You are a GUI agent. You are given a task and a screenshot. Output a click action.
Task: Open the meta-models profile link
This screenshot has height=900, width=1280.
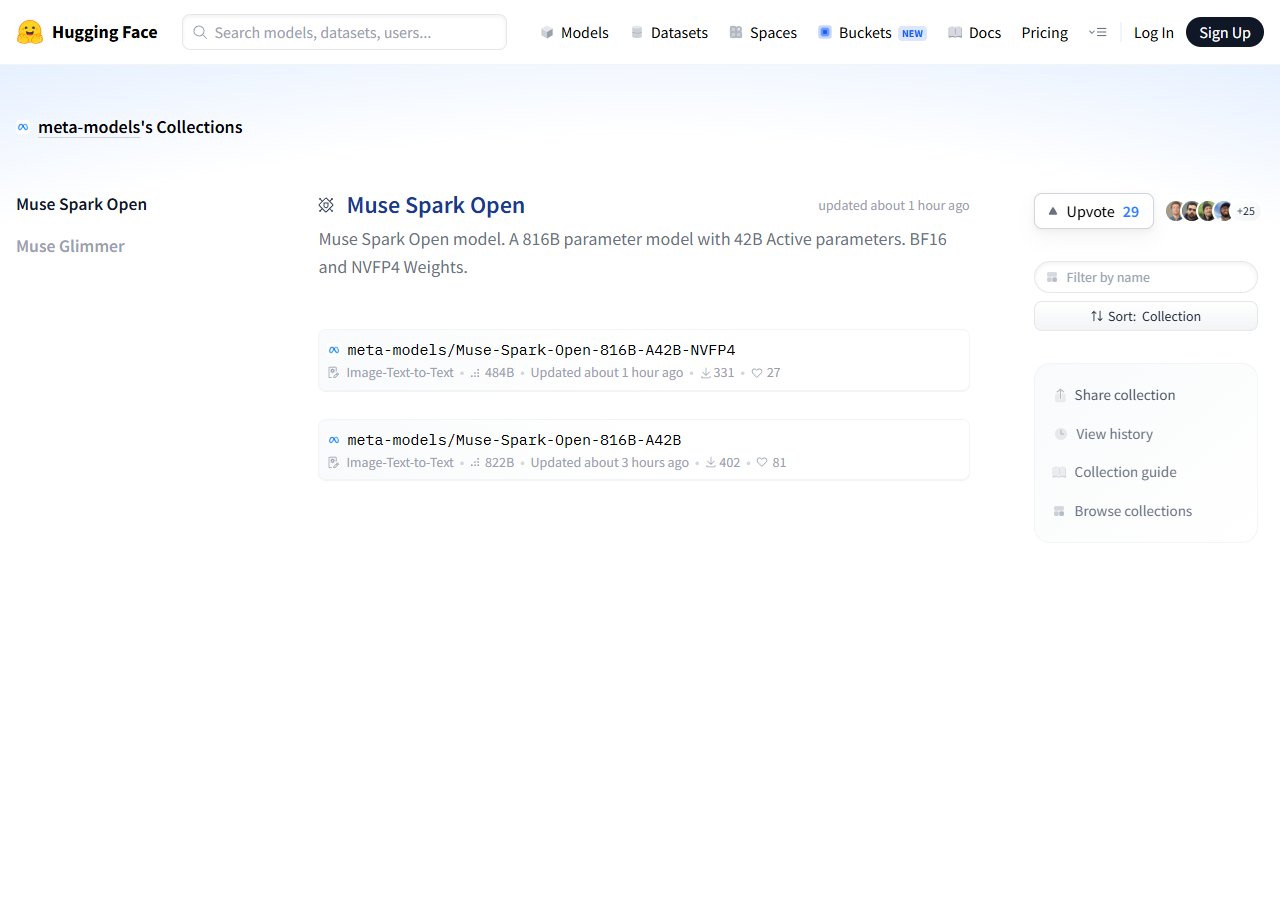[89, 127]
